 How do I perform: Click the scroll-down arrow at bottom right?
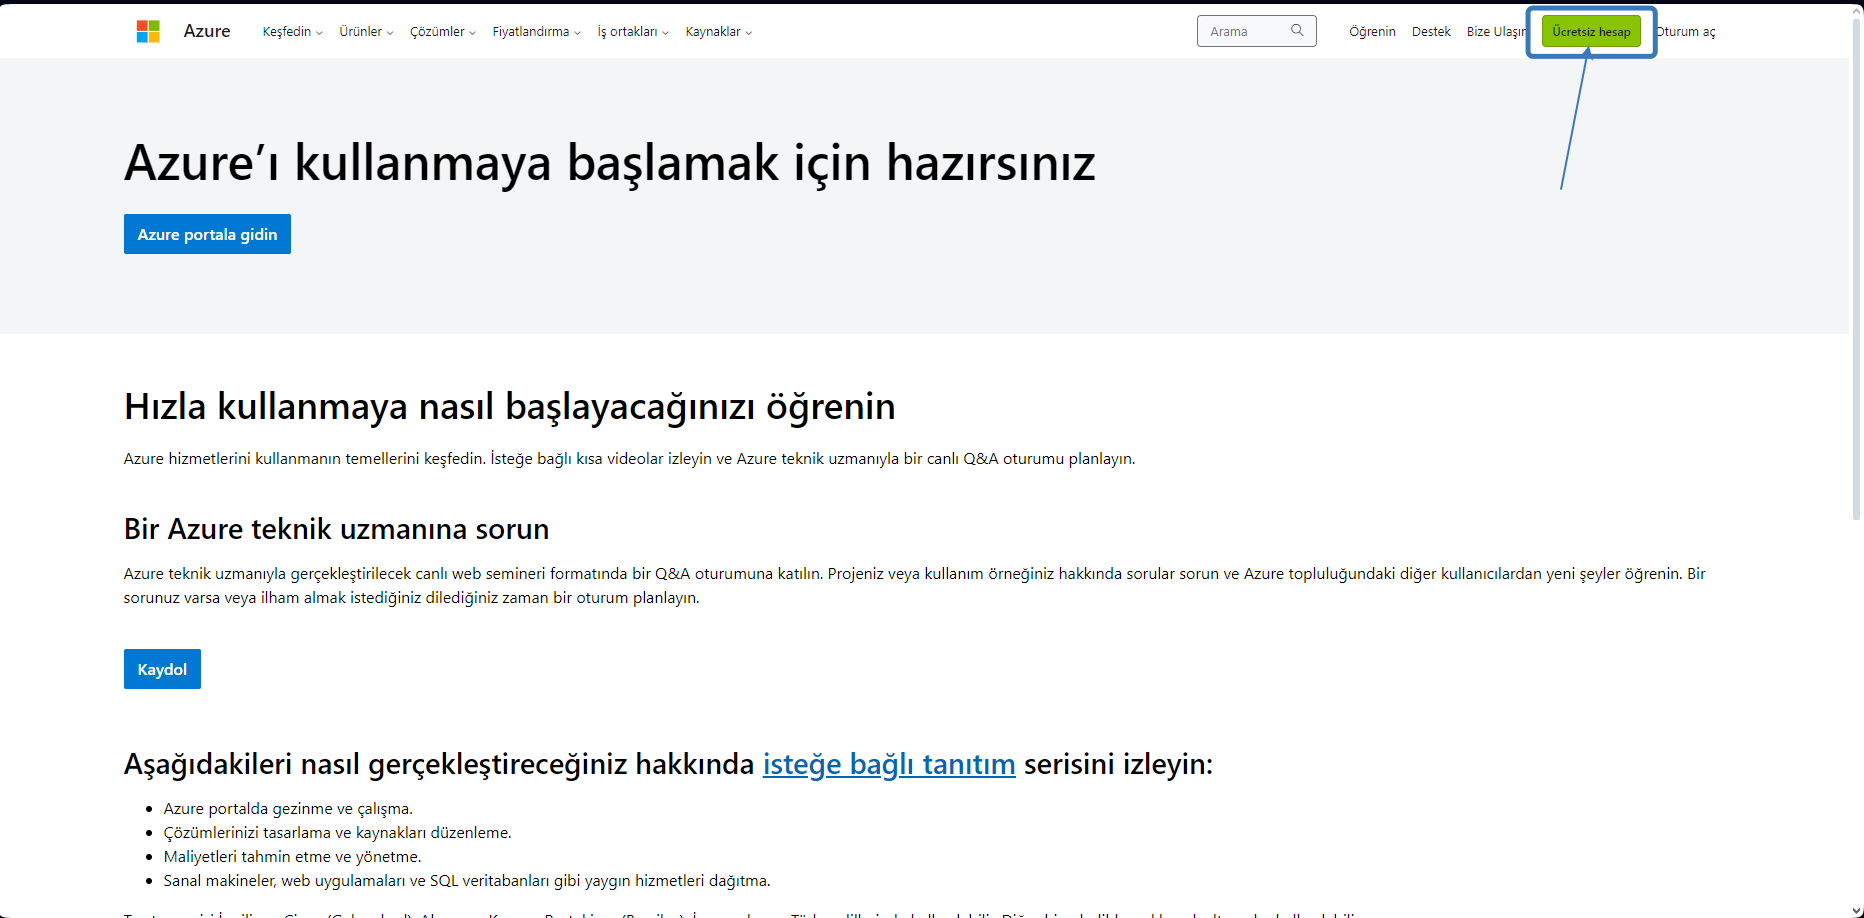point(1856,908)
